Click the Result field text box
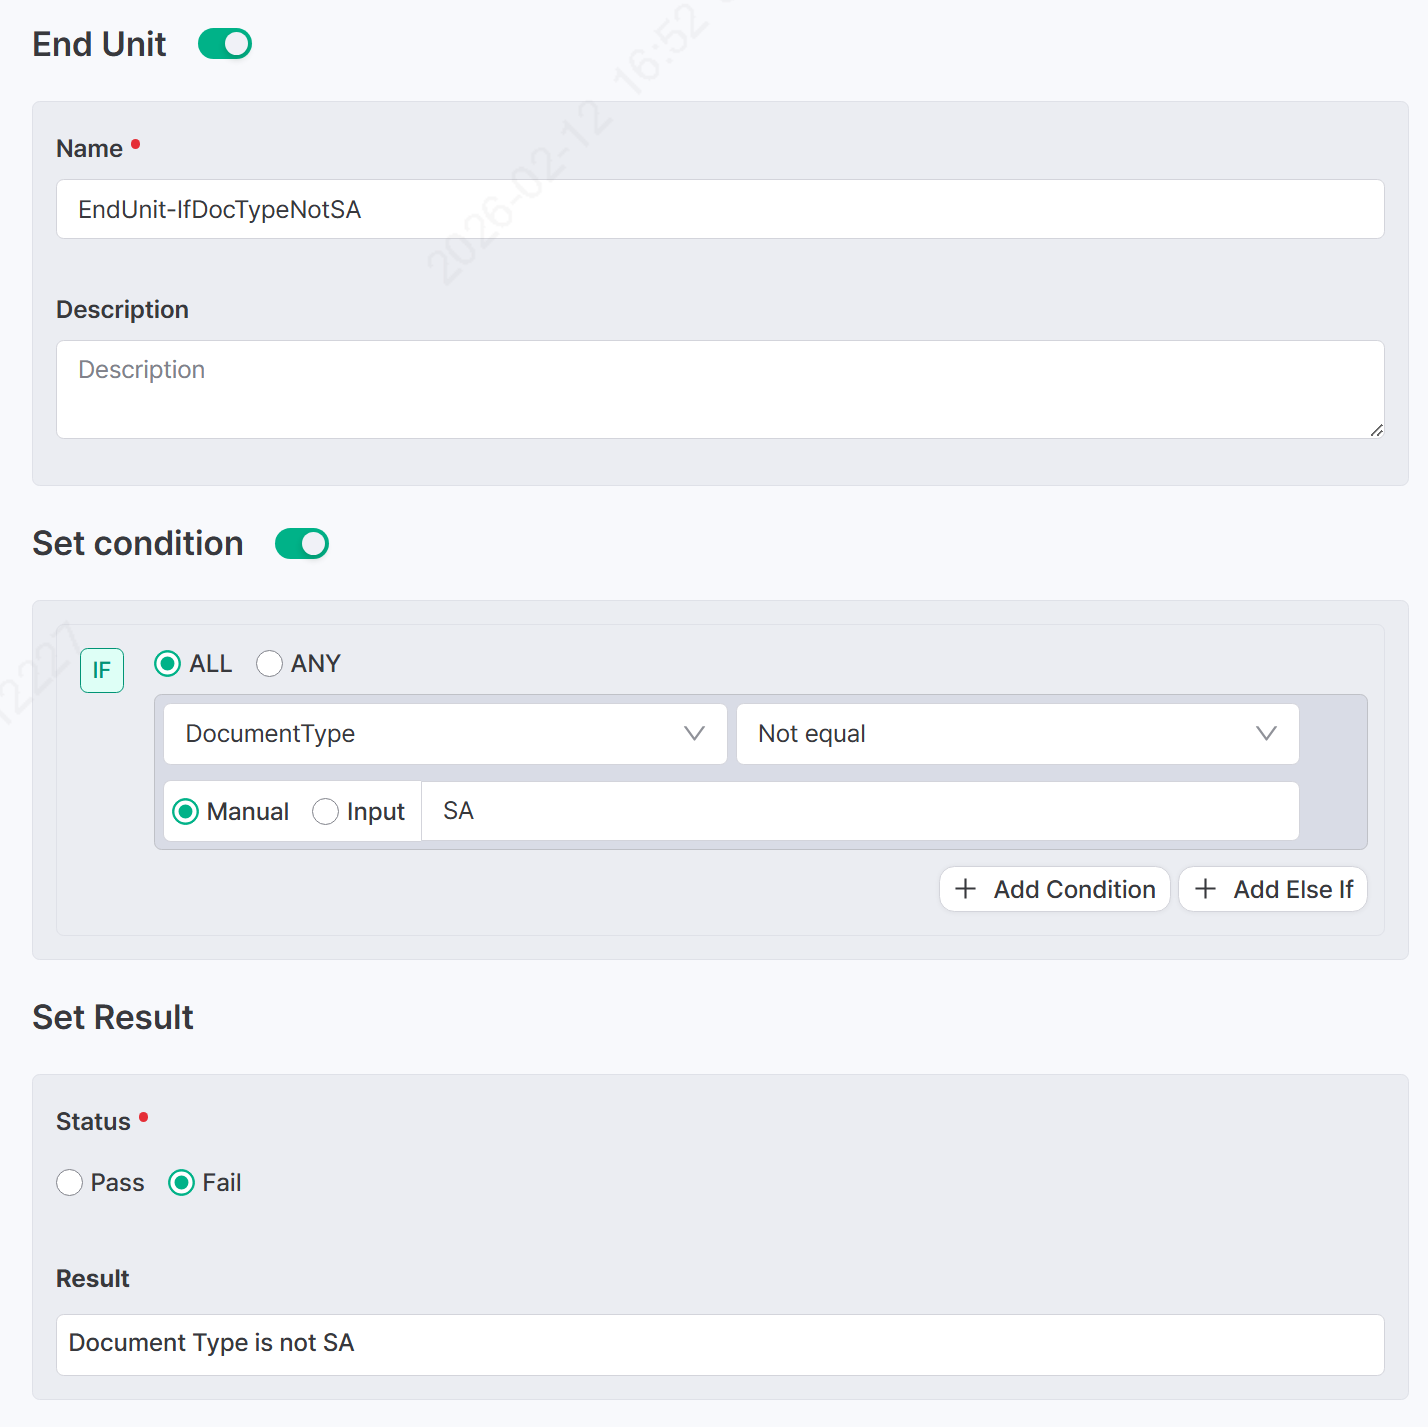The height and width of the screenshot is (1427, 1428). [x=720, y=1344]
